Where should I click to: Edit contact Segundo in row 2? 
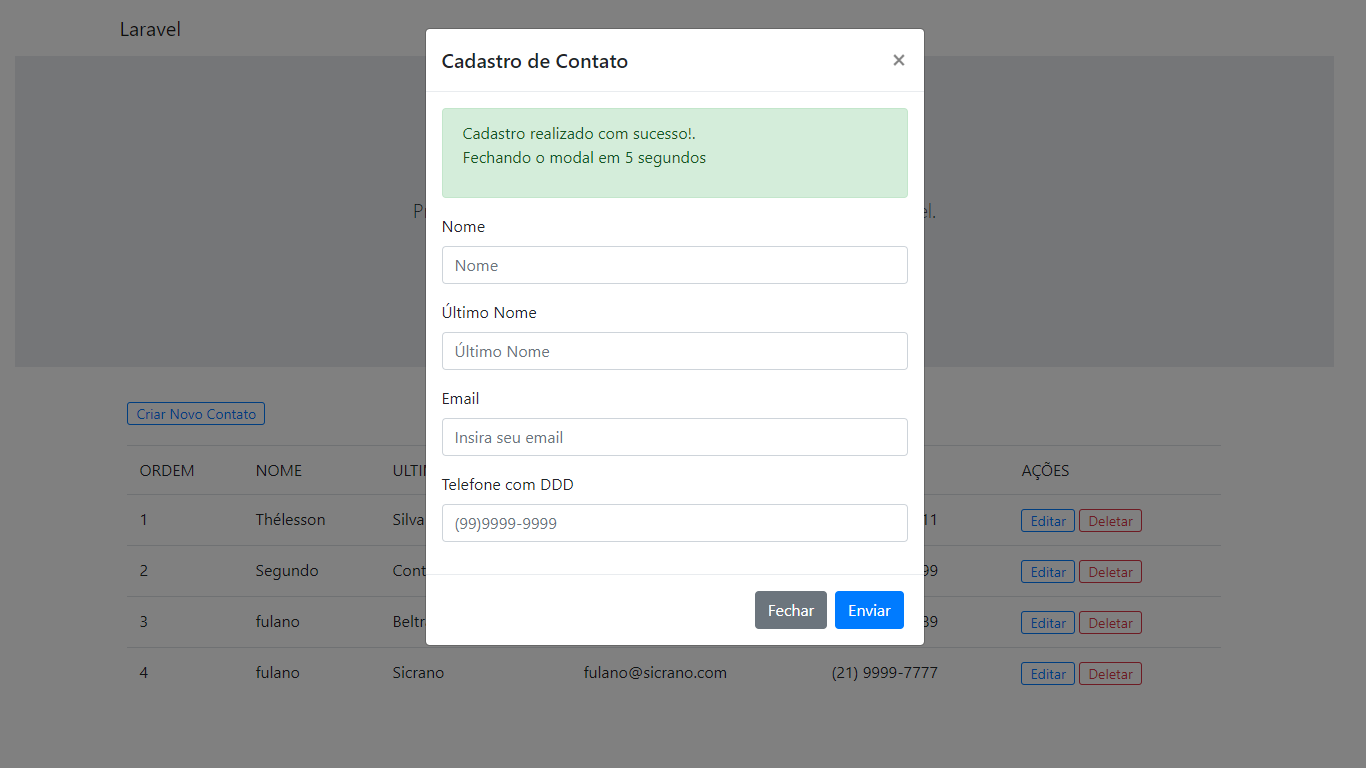click(x=1048, y=572)
